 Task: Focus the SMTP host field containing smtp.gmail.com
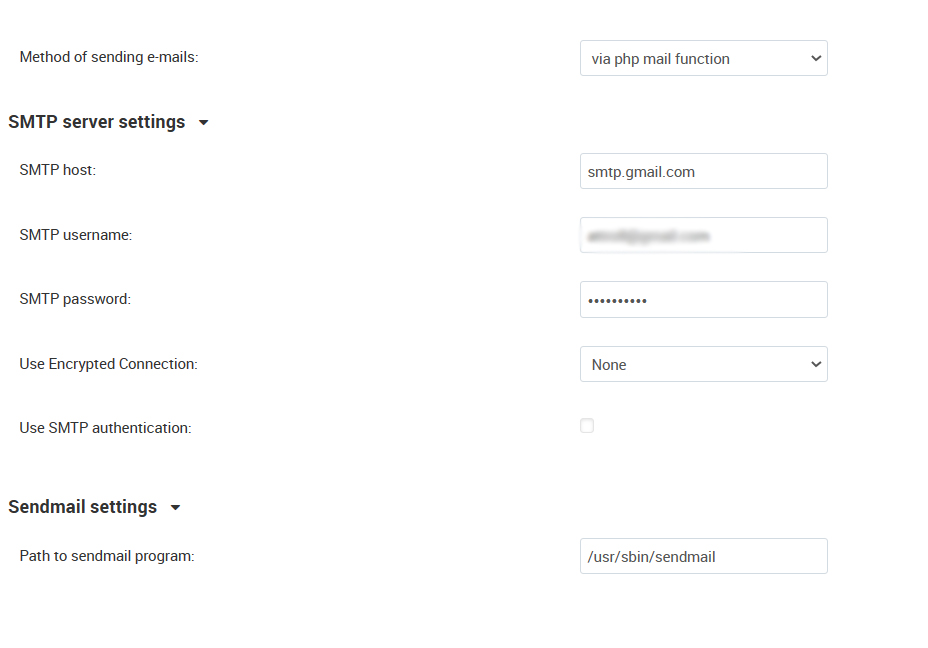pyautogui.click(x=704, y=171)
